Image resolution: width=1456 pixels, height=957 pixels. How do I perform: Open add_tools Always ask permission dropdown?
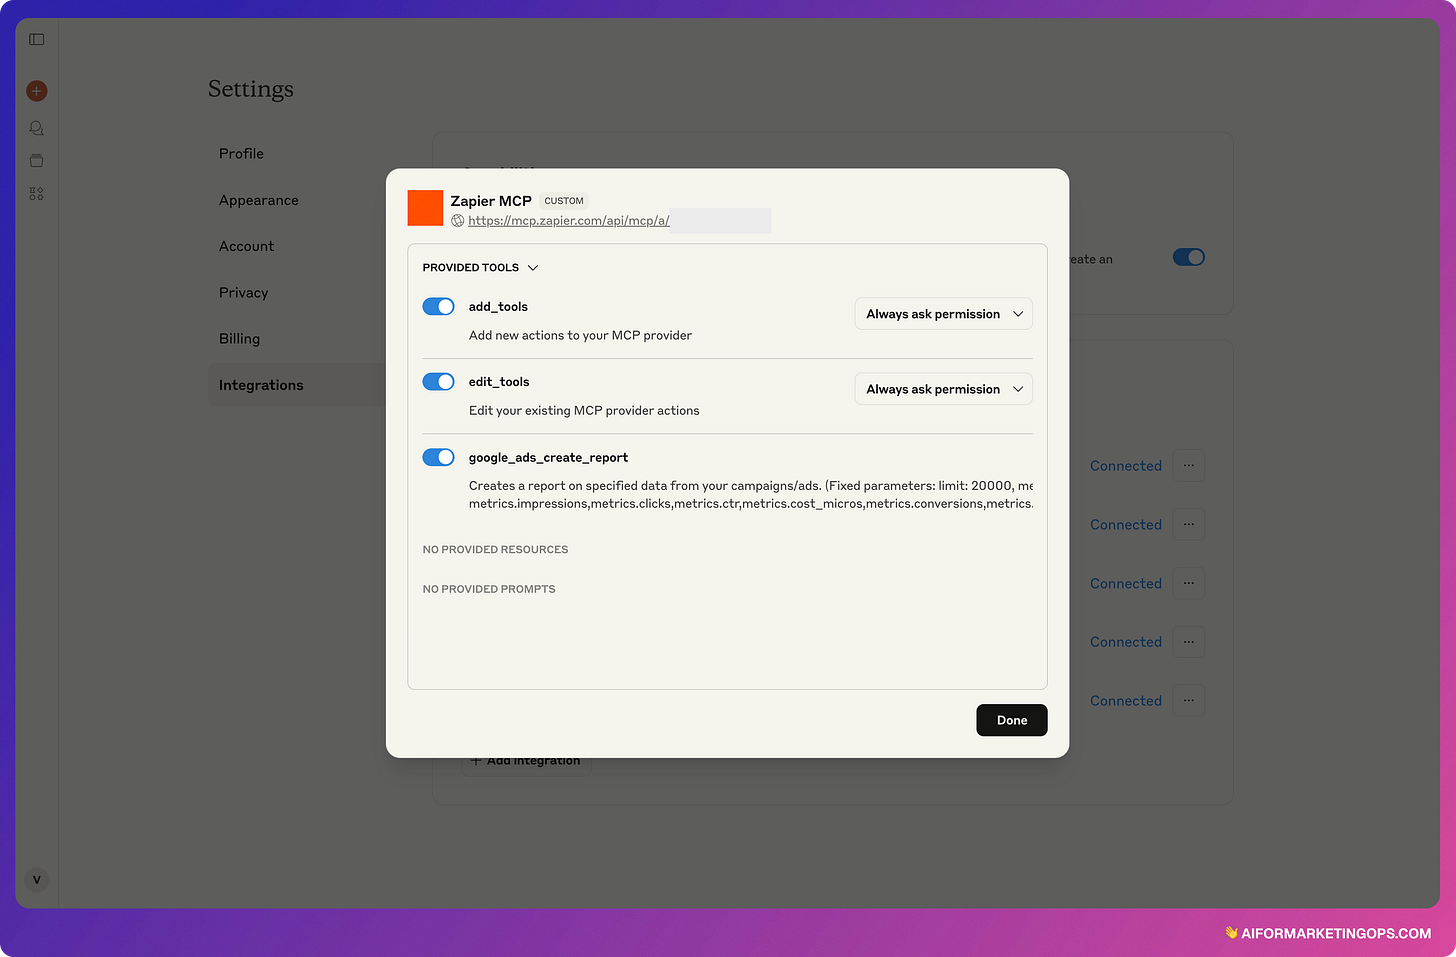coord(944,314)
